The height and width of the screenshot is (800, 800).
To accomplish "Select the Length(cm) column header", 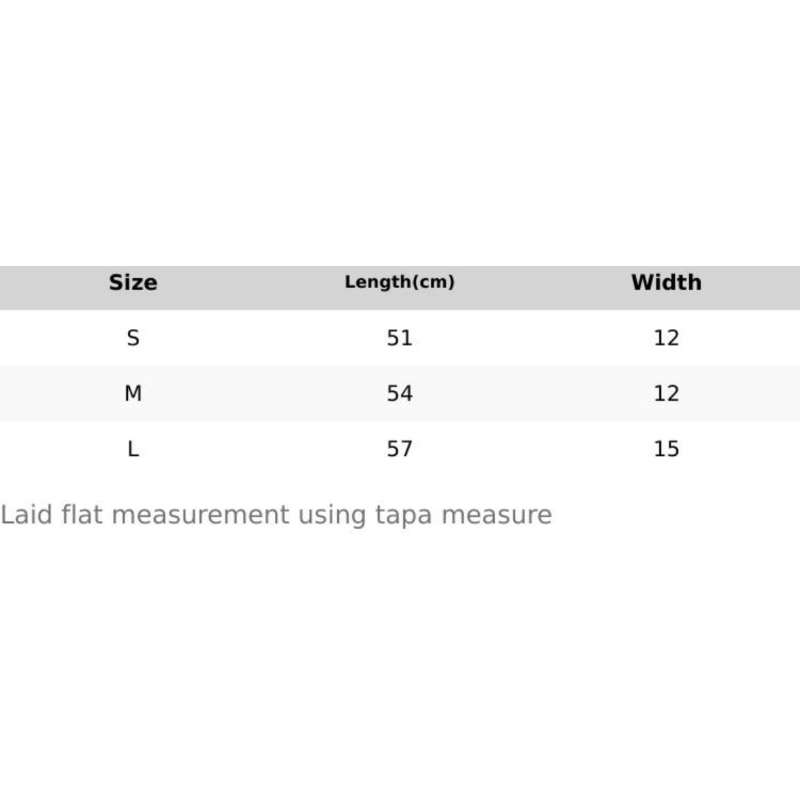I will pyautogui.click(x=399, y=283).
